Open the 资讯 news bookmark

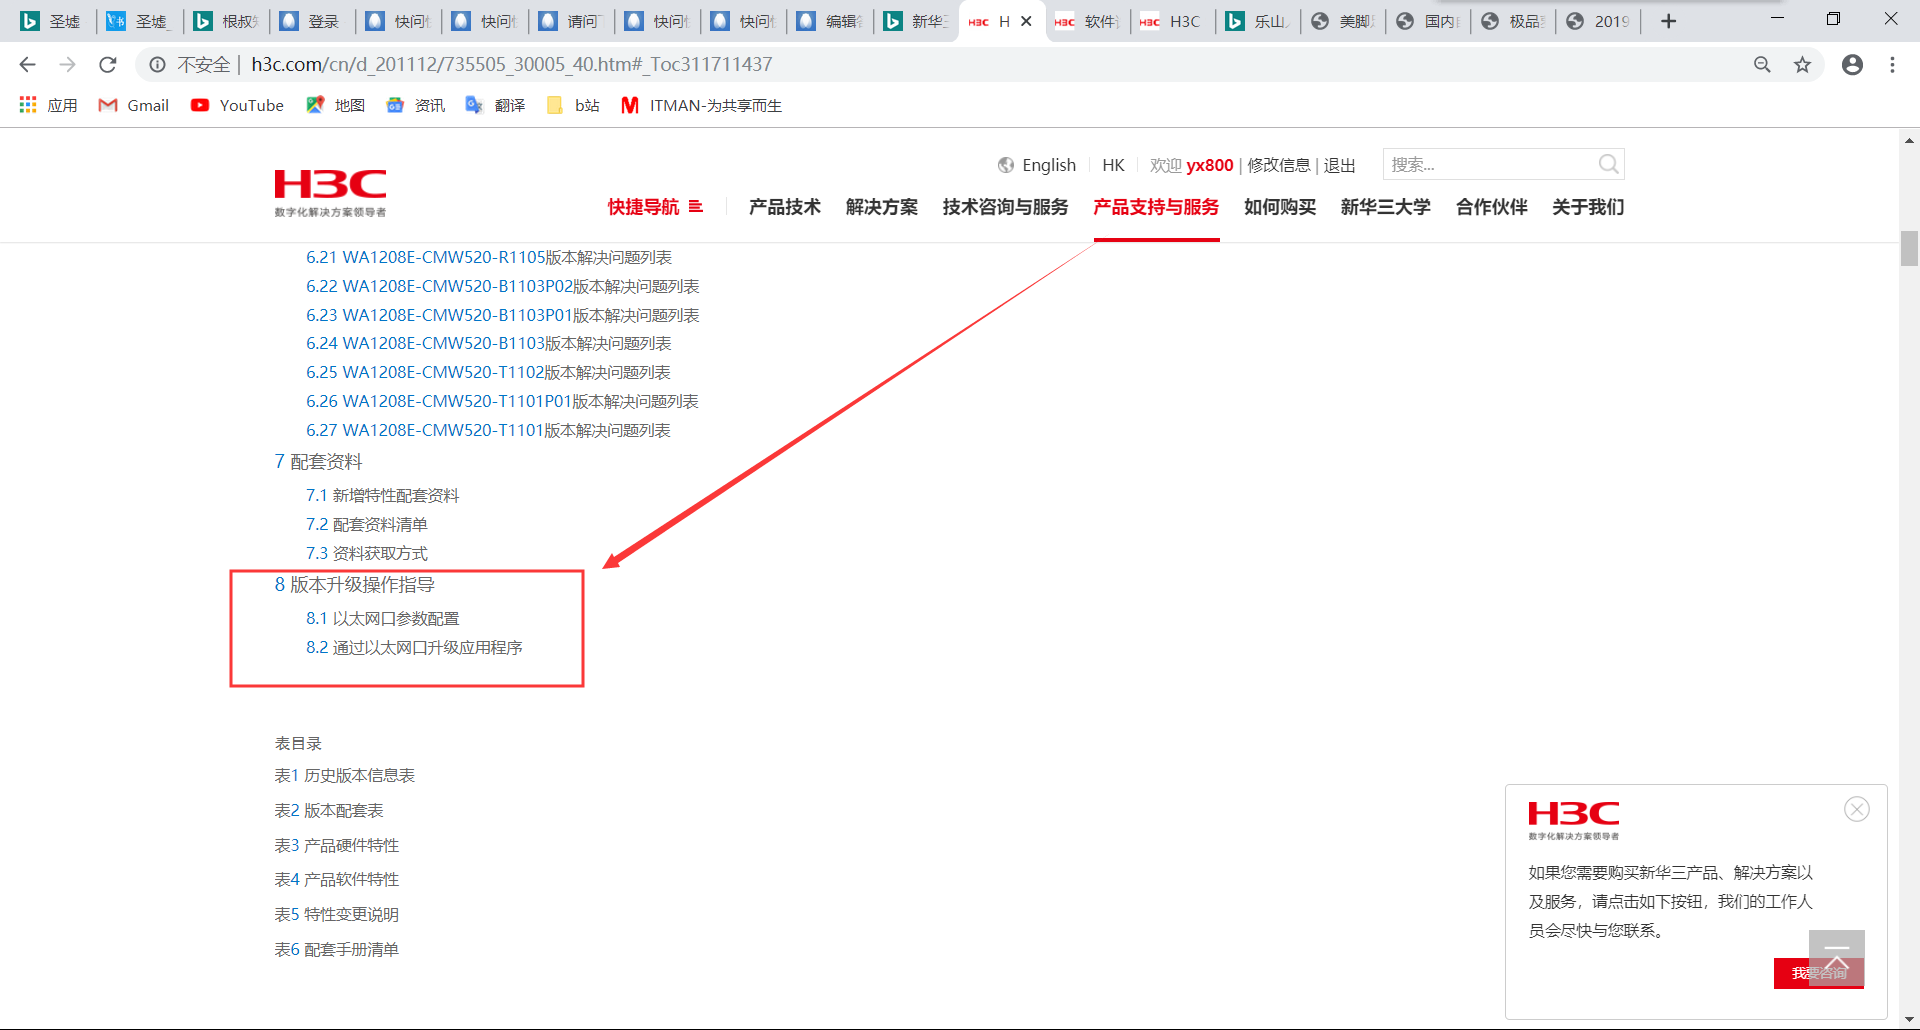416,105
